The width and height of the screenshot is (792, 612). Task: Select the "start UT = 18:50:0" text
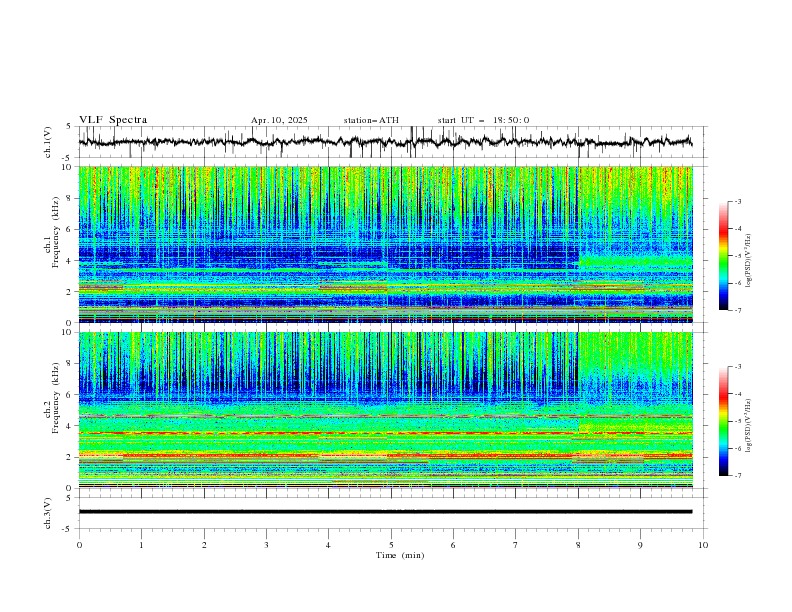[483, 120]
